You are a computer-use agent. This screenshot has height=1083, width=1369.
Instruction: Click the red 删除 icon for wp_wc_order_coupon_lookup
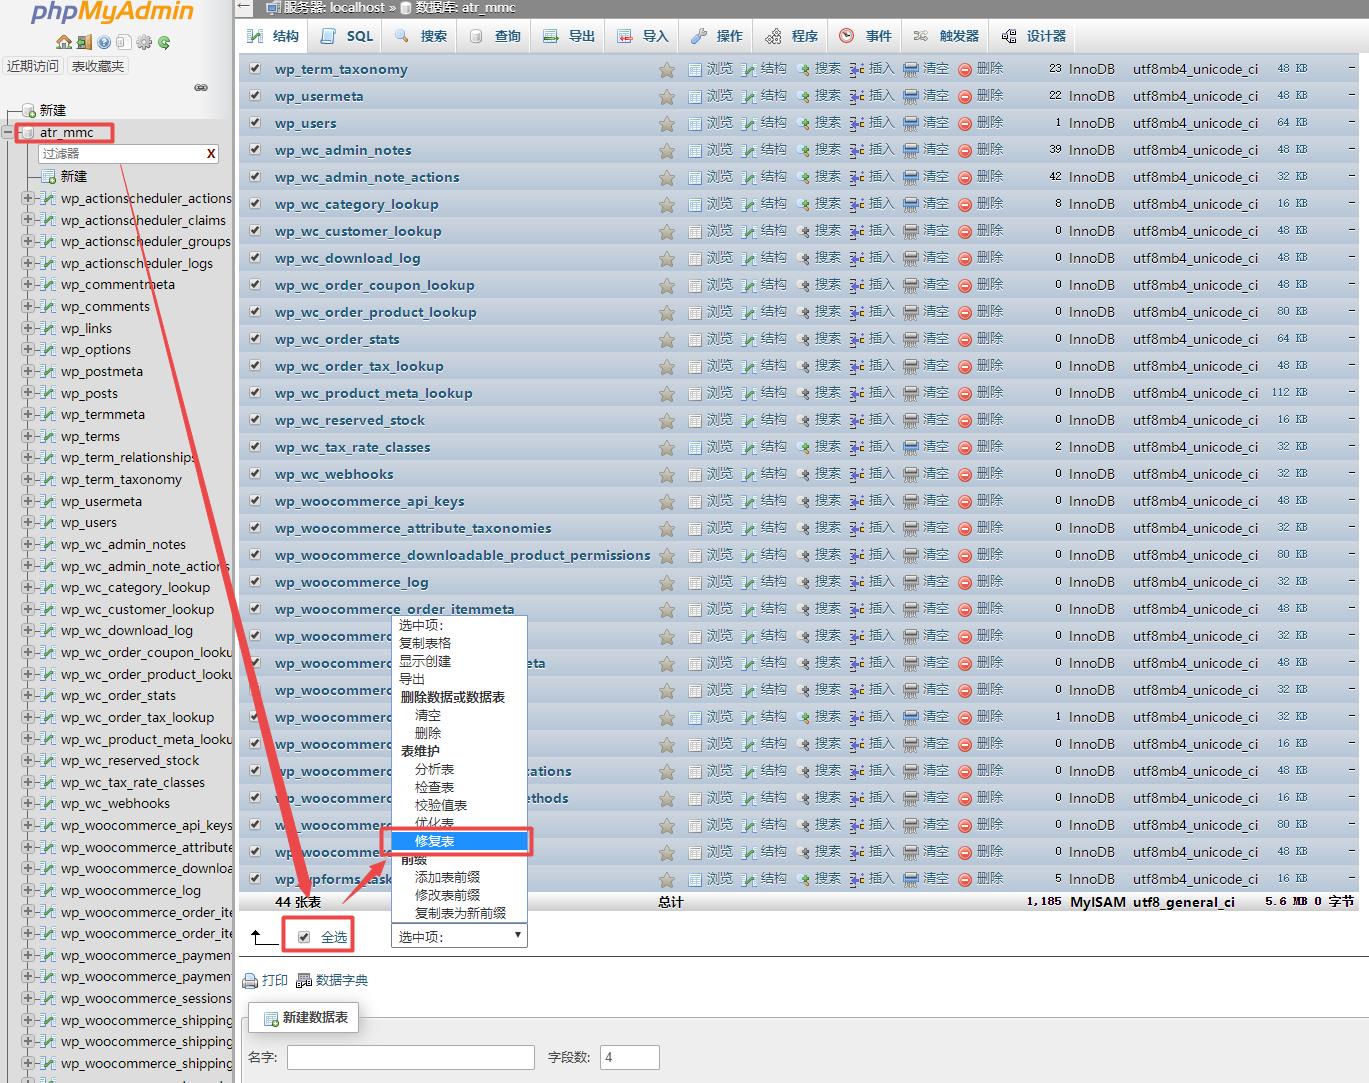965,285
